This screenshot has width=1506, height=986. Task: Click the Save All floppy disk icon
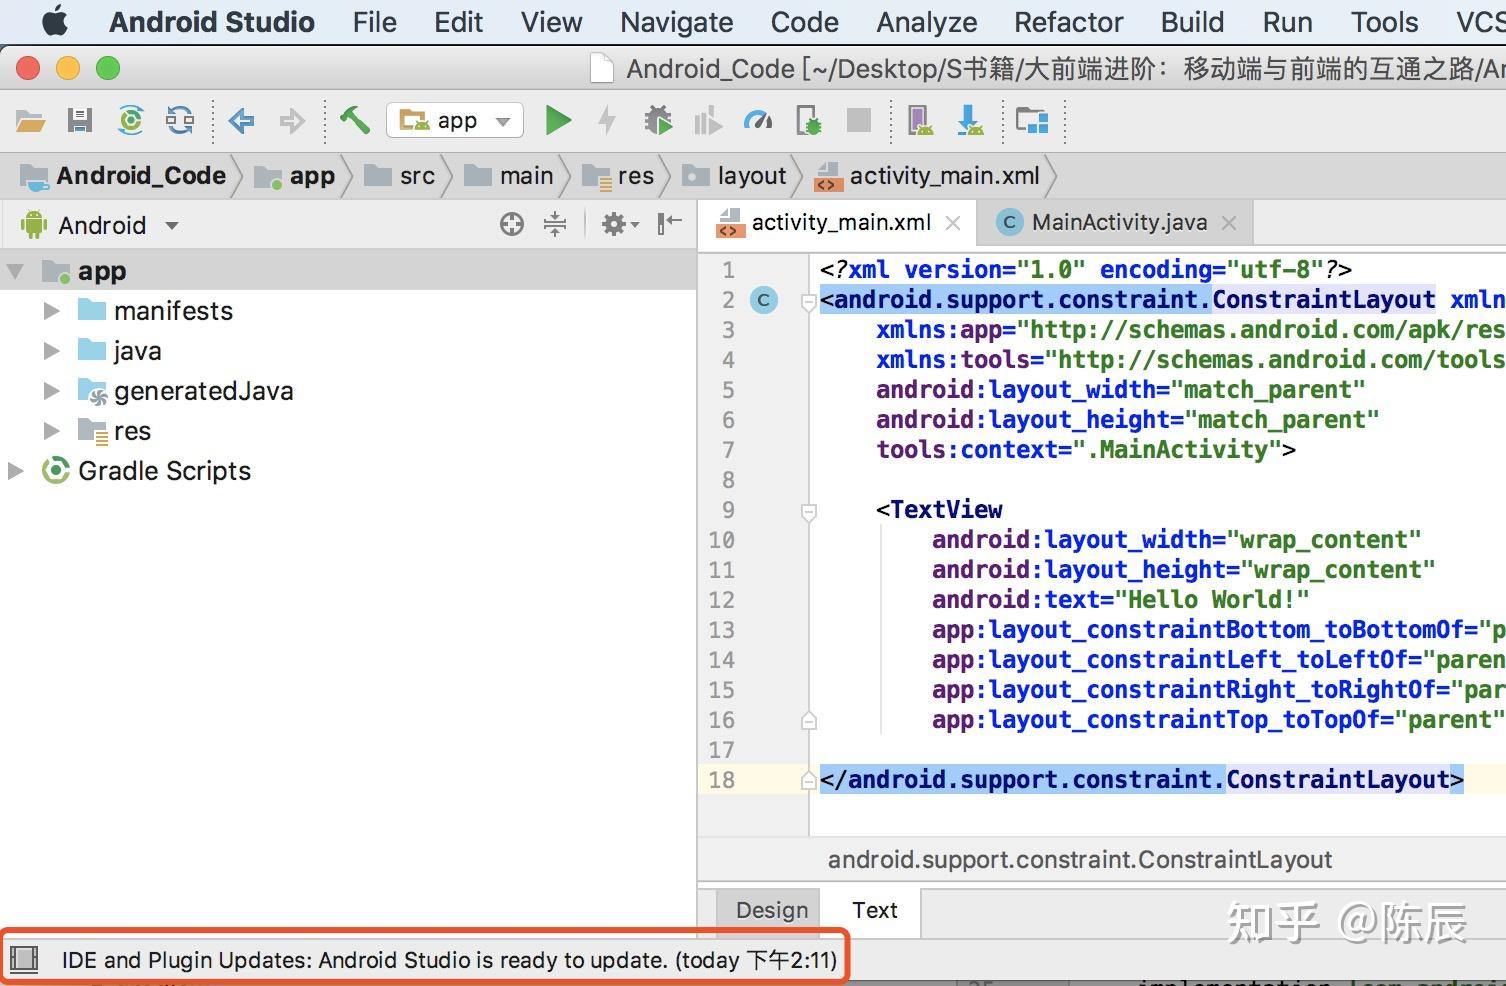(80, 121)
